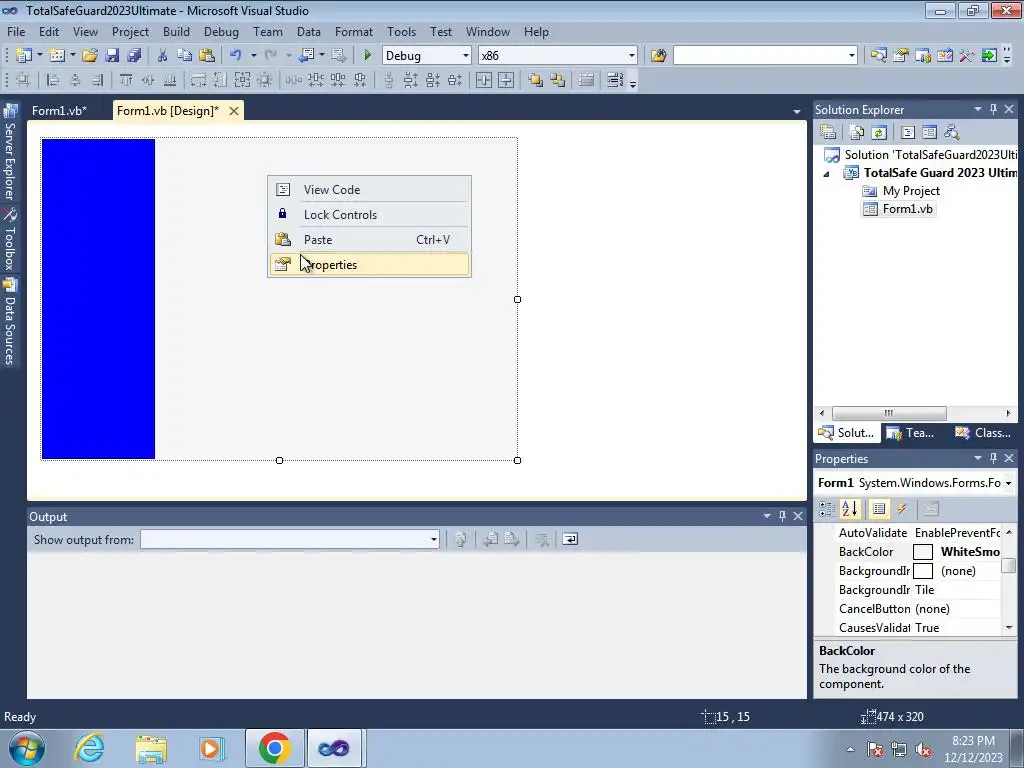Viewport: 1024px width, 768px height.
Task: Click the Save All icon
Action: [x=134, y=56]
